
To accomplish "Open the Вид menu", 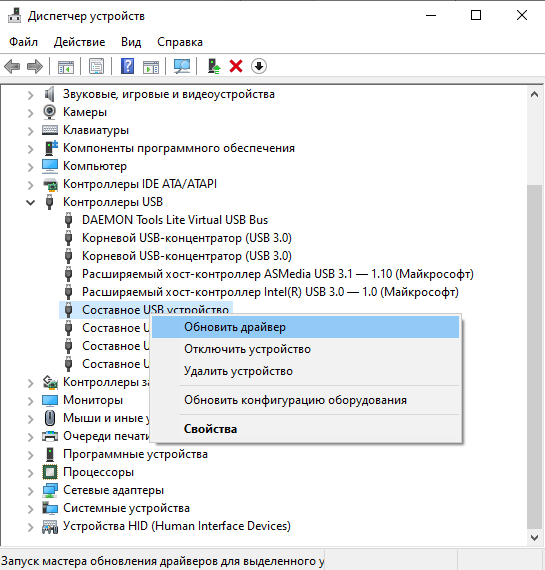I will (131, 42).
